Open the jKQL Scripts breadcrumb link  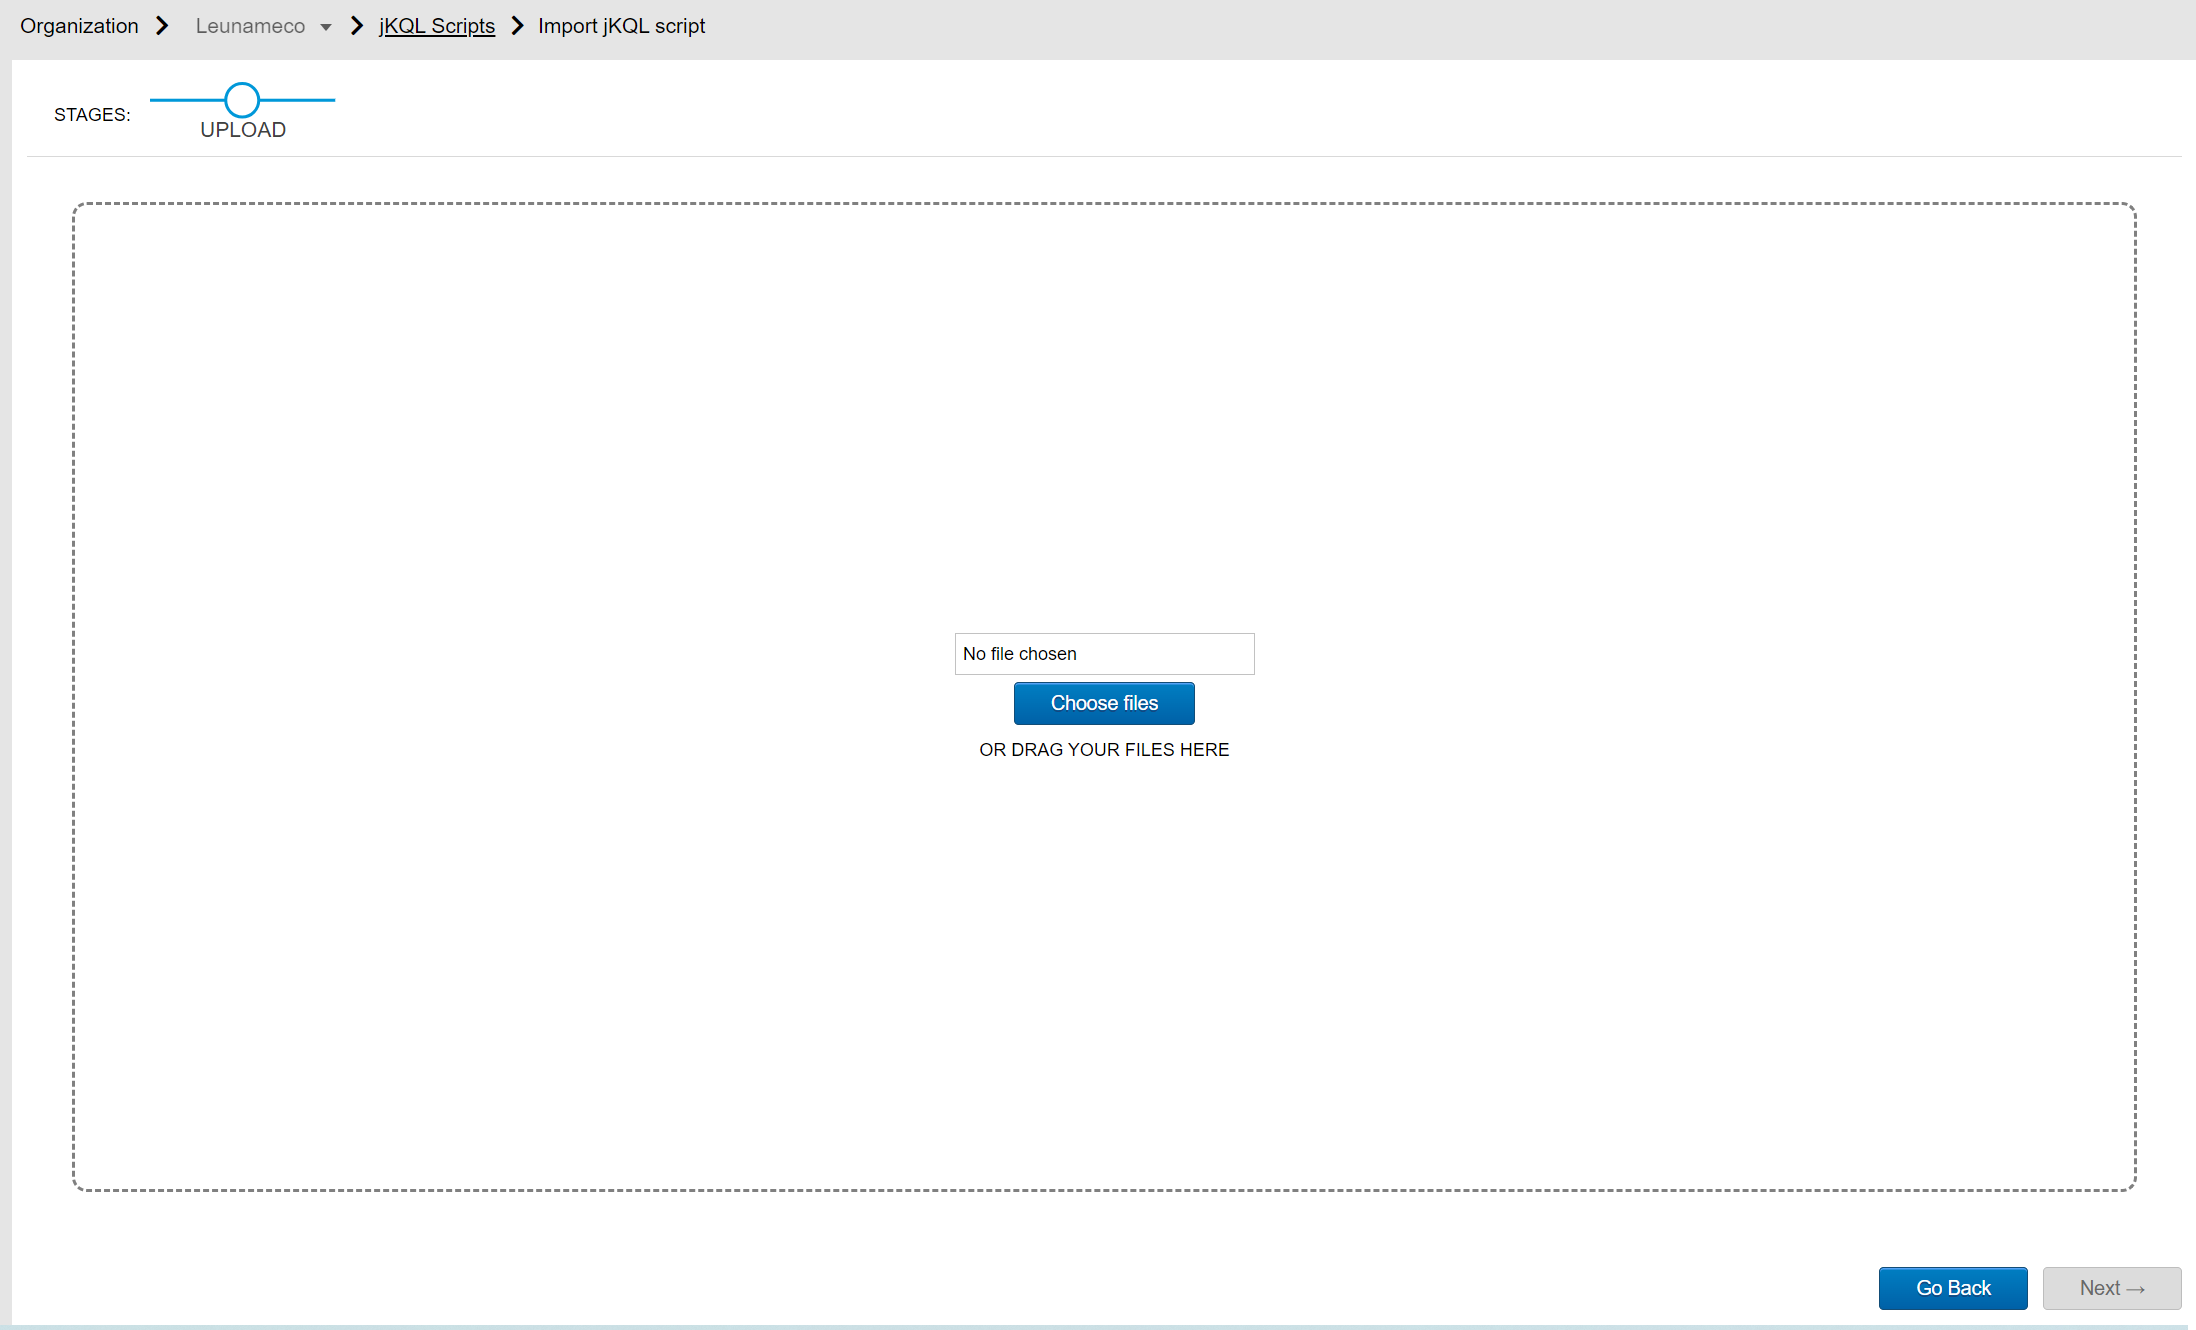(437, 26)
